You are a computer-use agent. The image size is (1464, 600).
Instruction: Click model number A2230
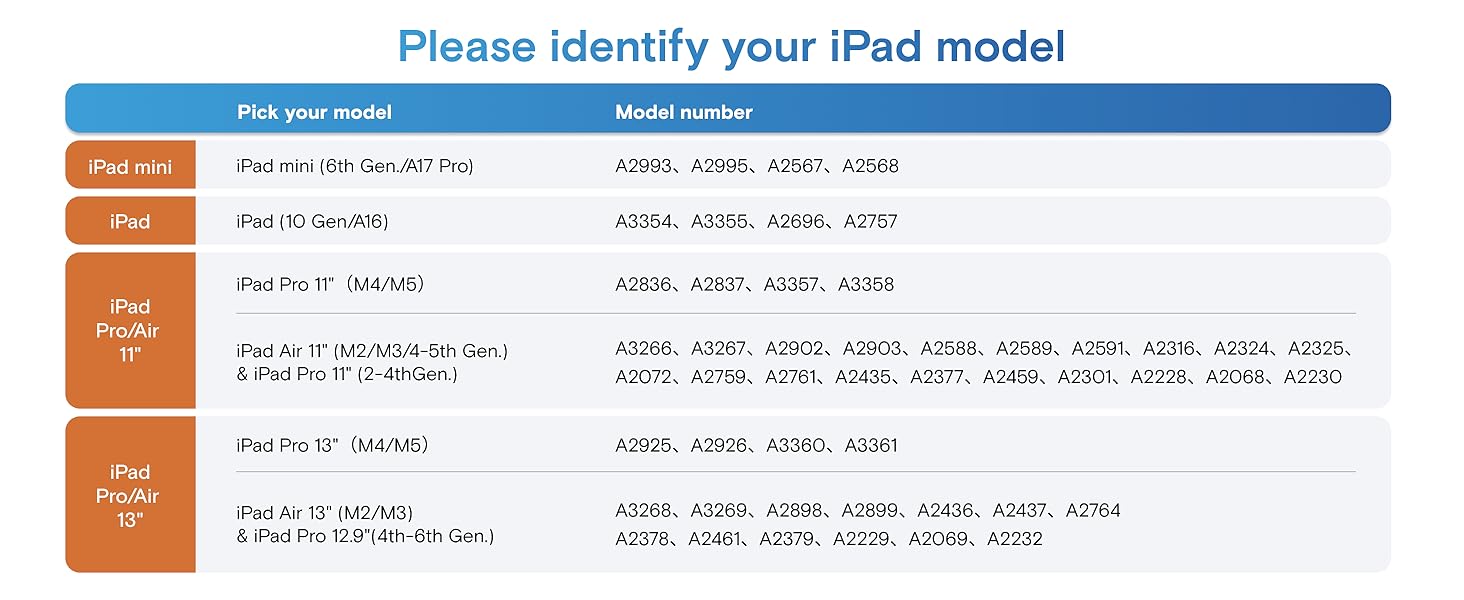1312,376
